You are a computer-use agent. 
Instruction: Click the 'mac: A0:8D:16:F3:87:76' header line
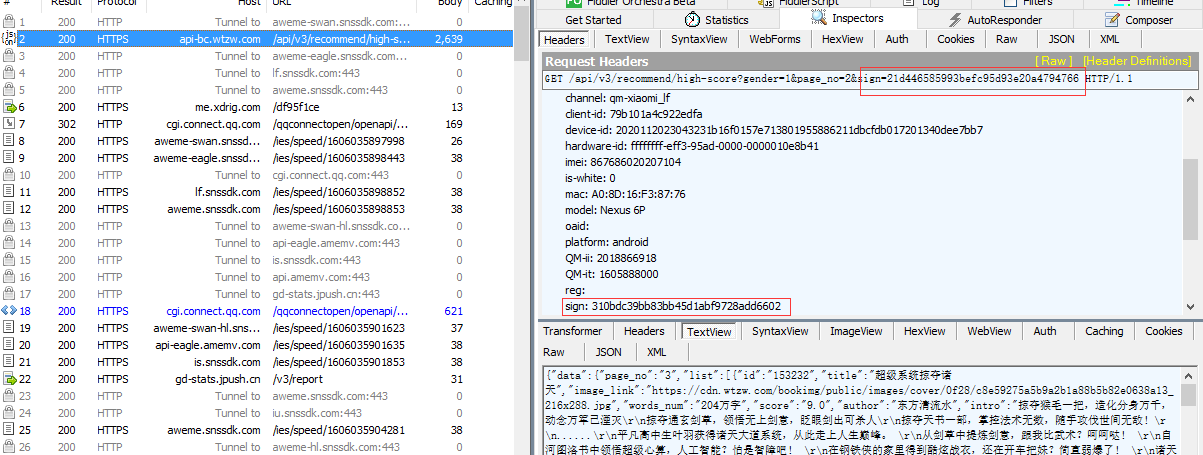[x=625, y=193]
